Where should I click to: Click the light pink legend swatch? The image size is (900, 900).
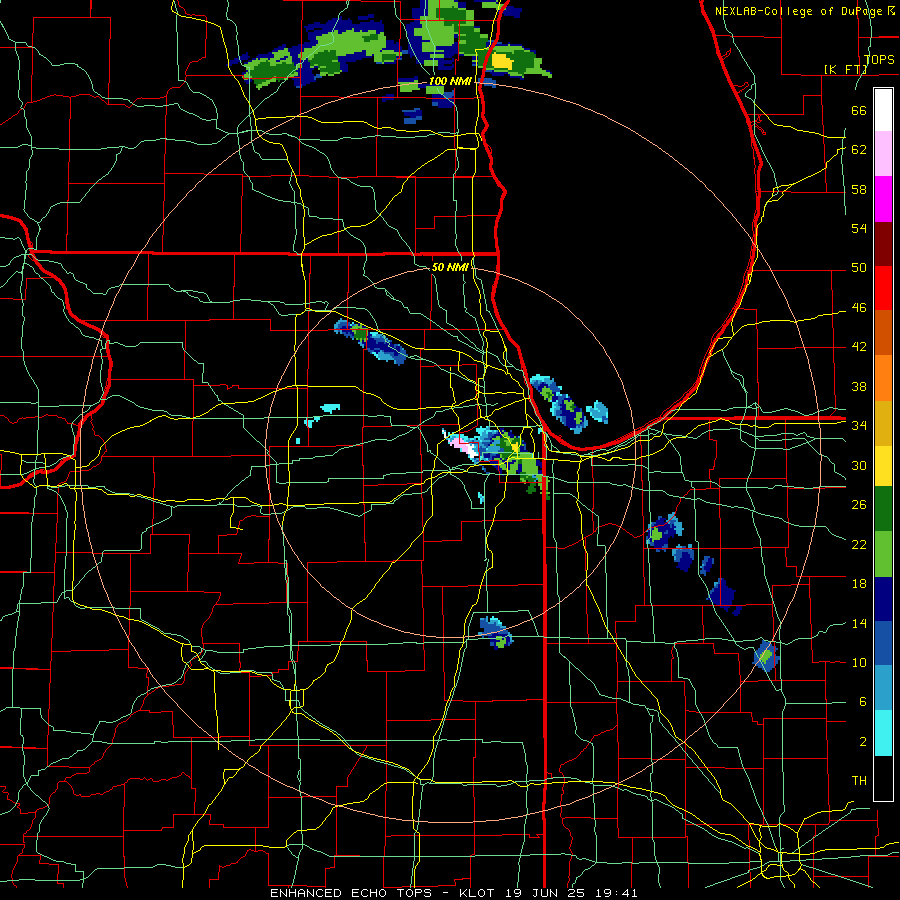click(883, 154)
